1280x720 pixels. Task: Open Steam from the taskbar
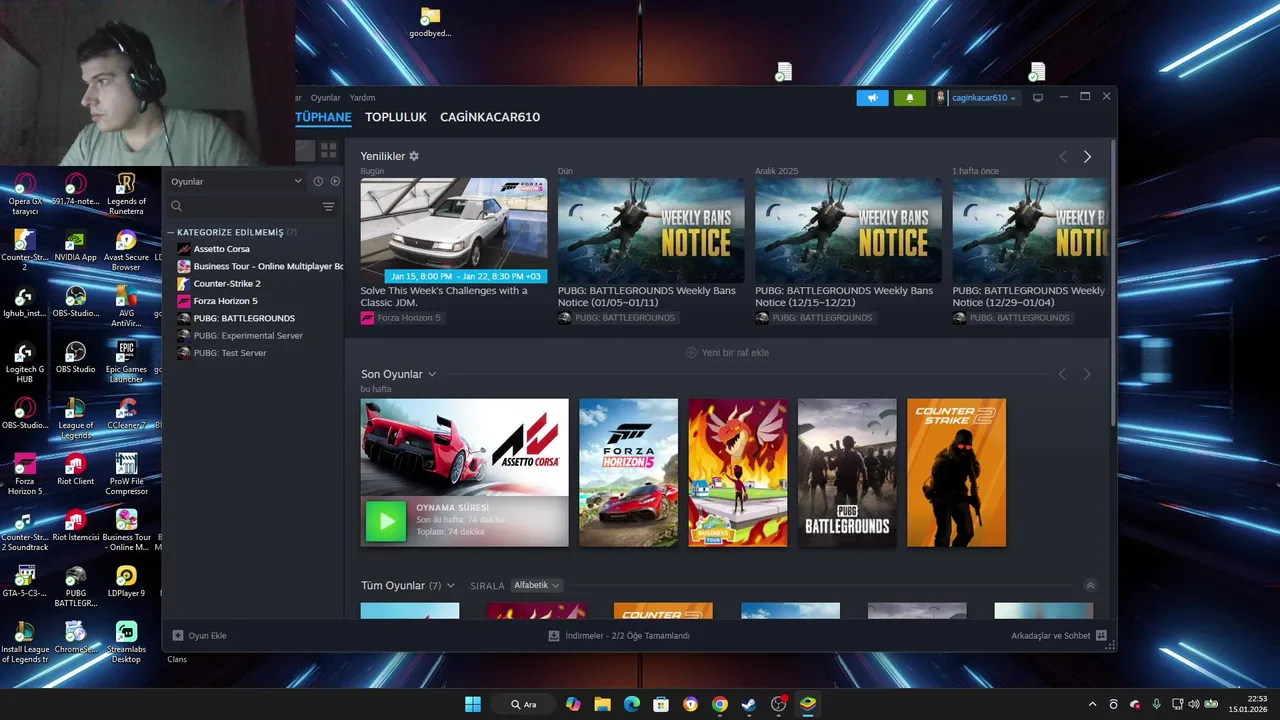coord(749,704)
